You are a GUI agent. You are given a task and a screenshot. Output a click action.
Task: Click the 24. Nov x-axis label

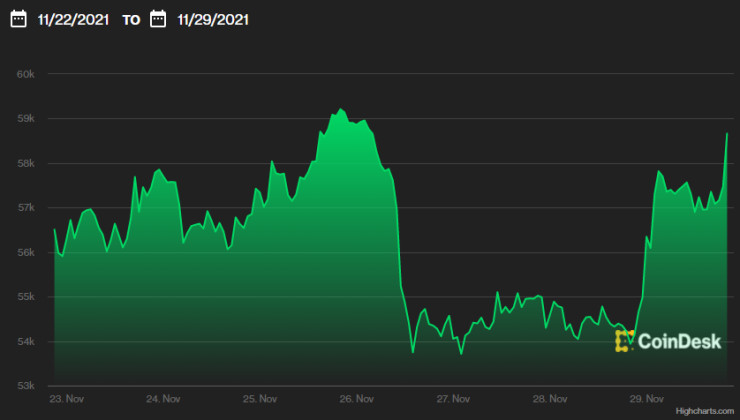(164, 397)
